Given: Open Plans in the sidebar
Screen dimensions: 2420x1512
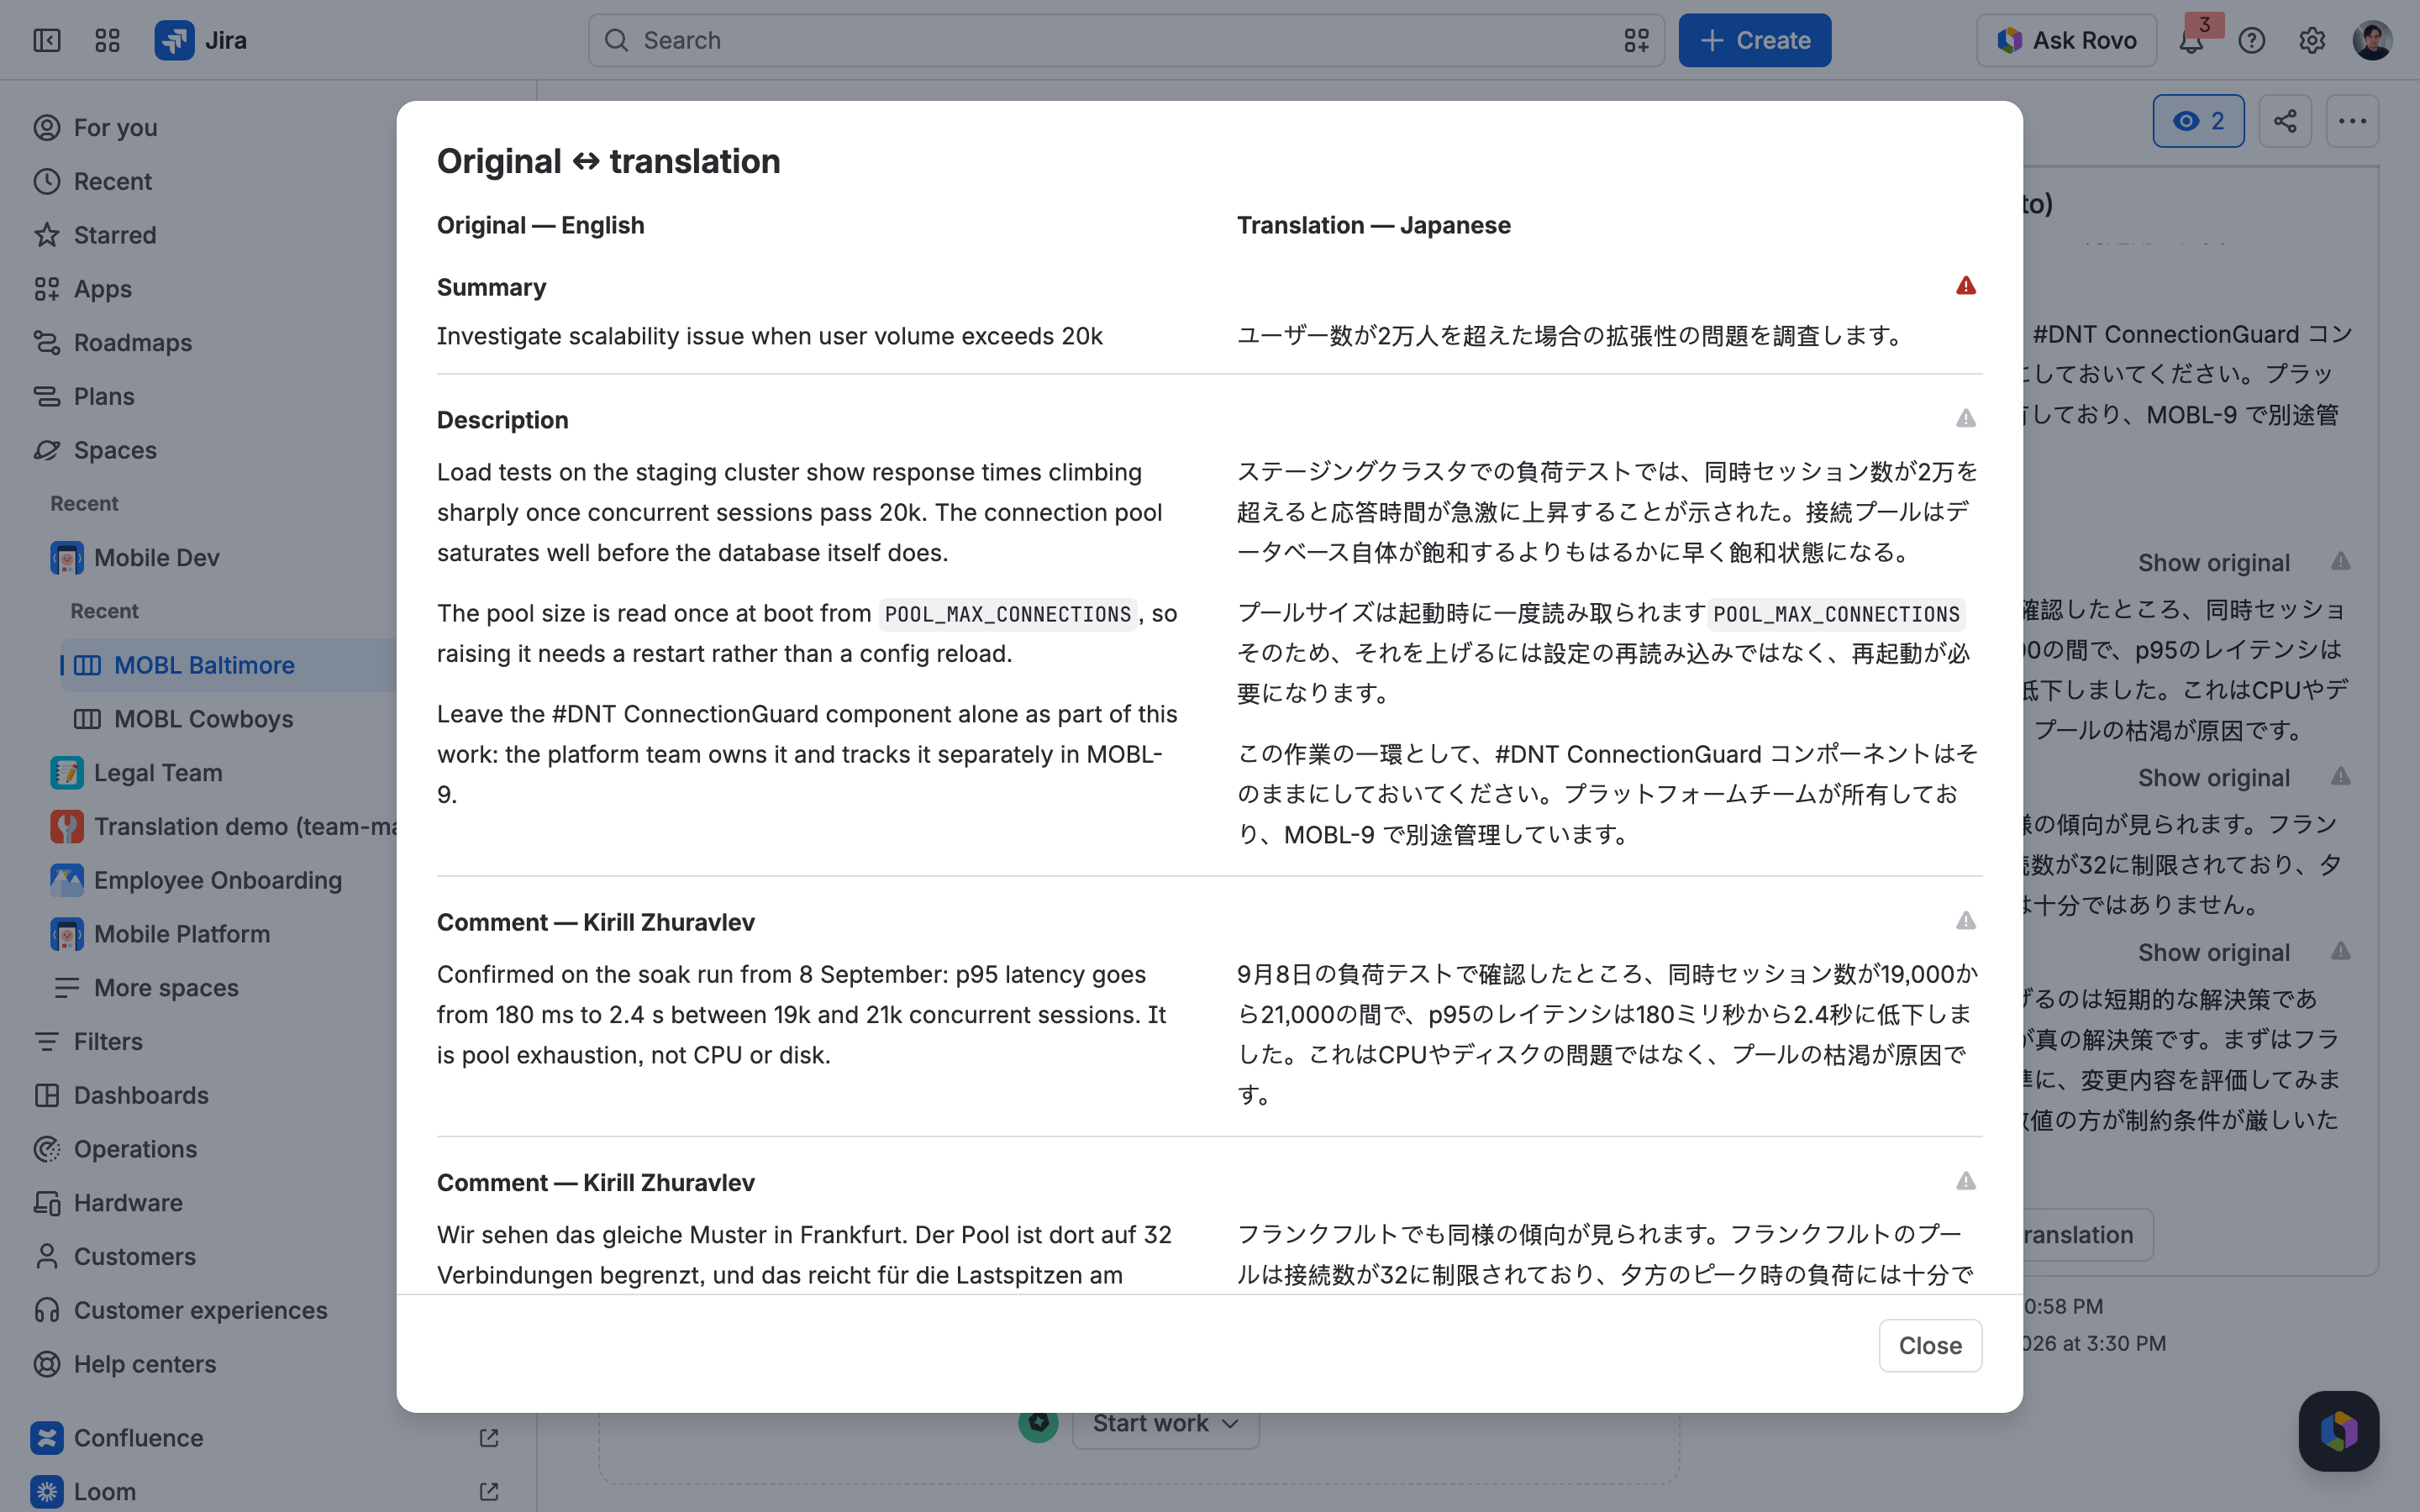Looking at the screenshot, I should tap(104, 397).
